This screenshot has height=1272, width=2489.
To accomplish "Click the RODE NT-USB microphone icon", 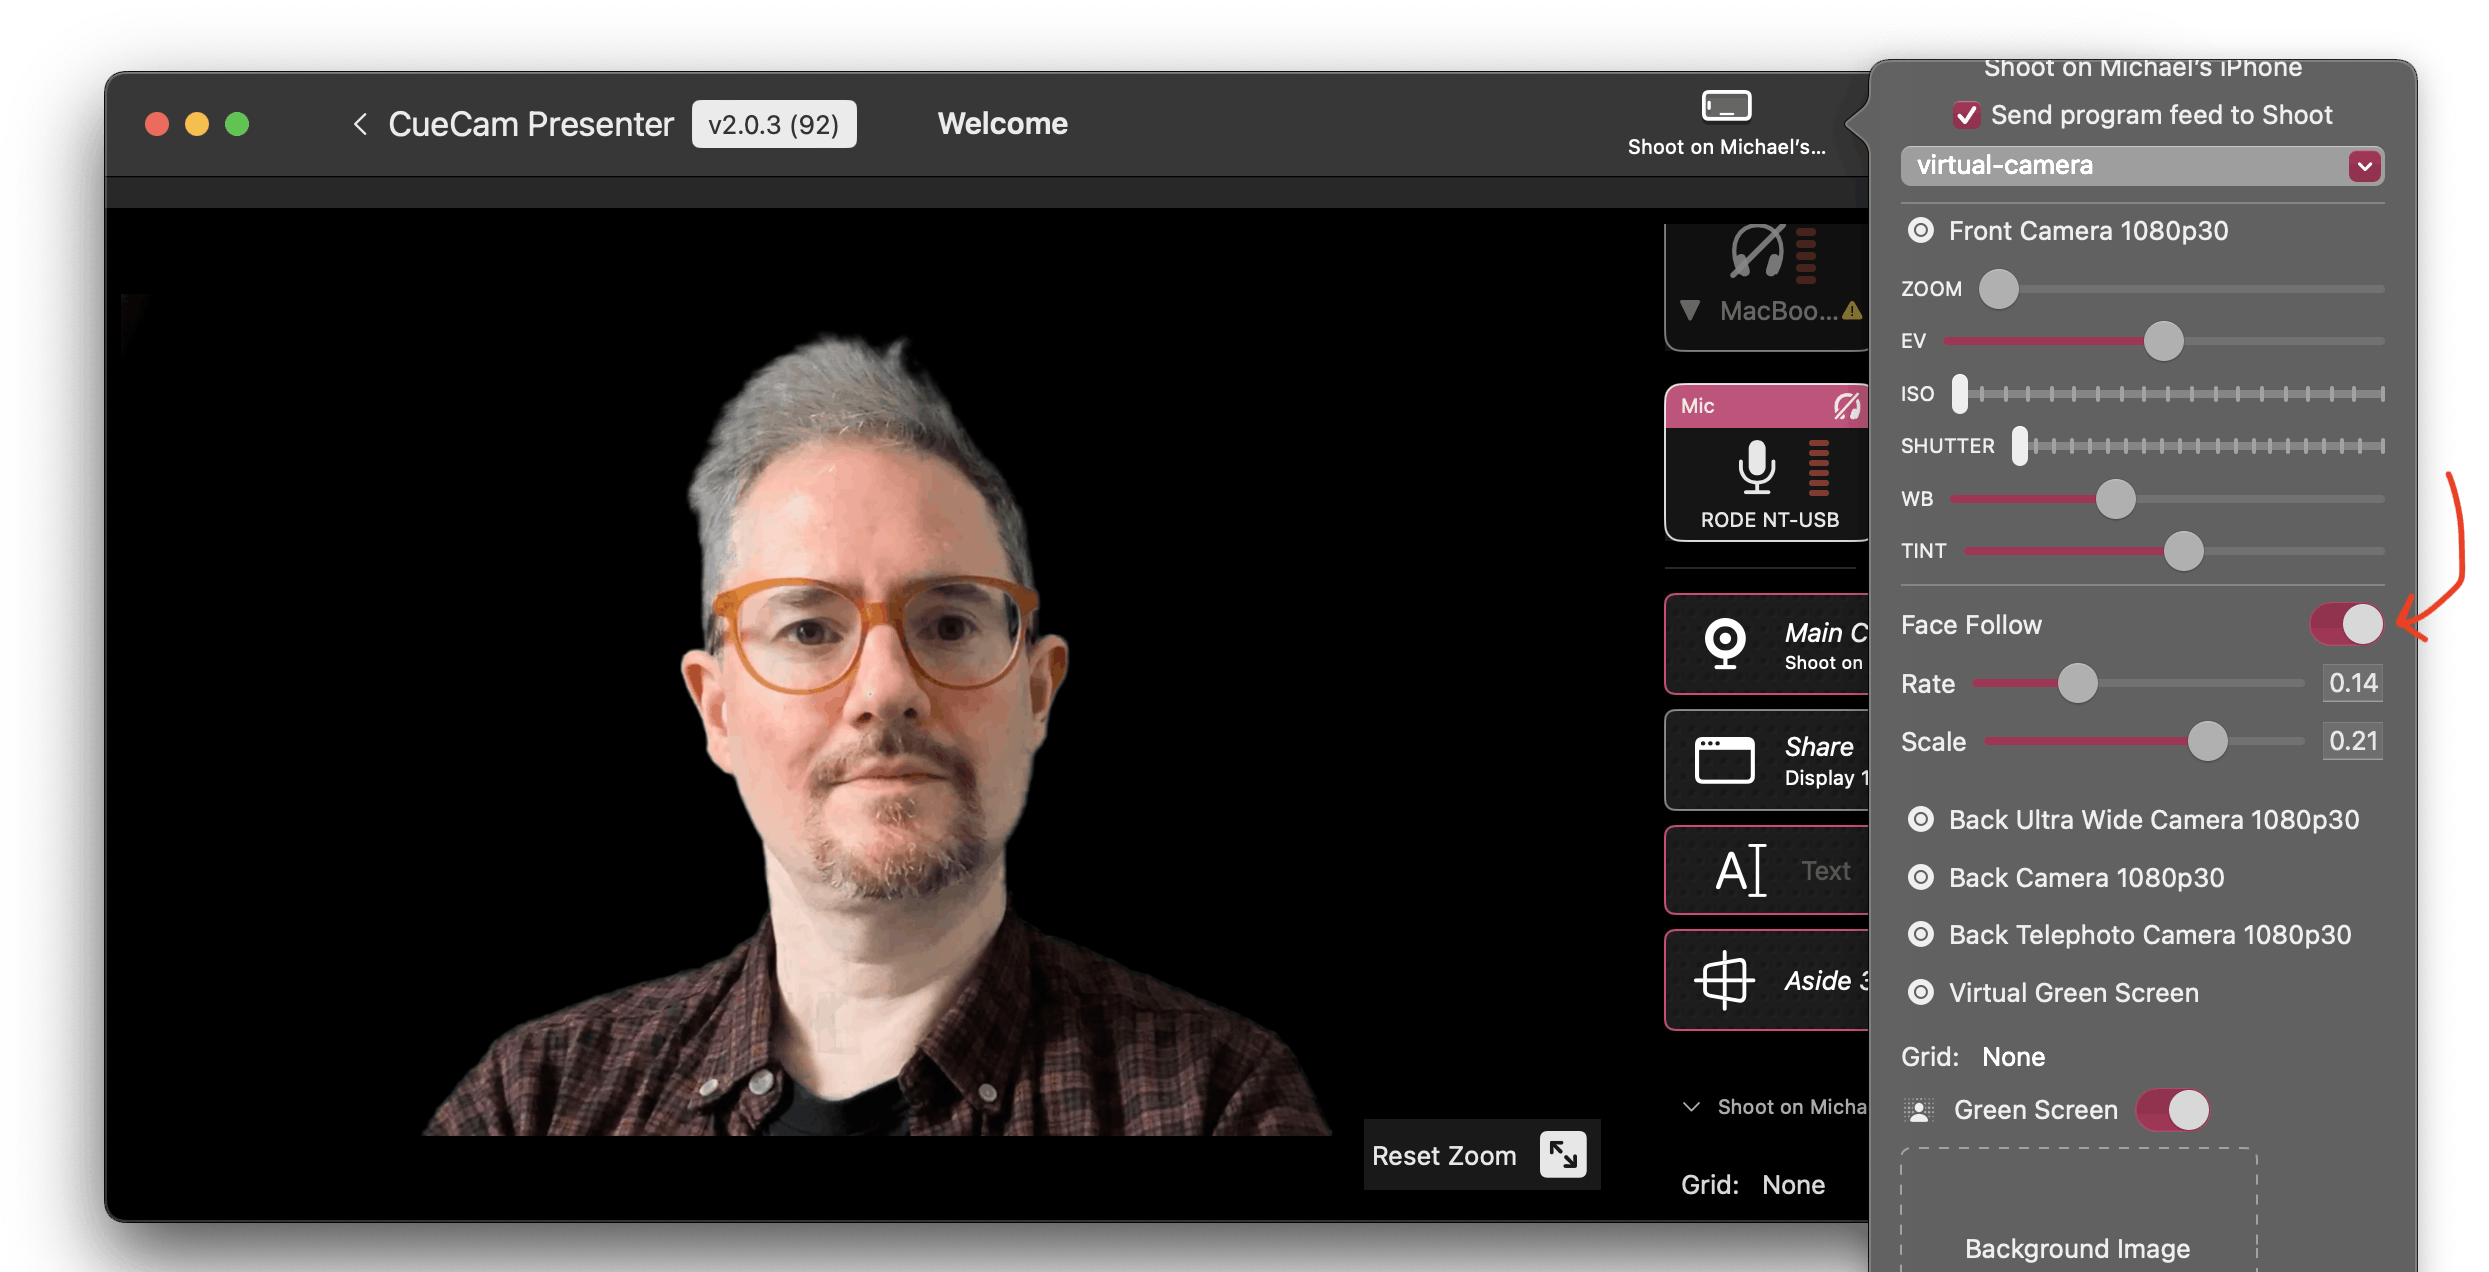I will pyautogui.click(x=1756, y=467).
